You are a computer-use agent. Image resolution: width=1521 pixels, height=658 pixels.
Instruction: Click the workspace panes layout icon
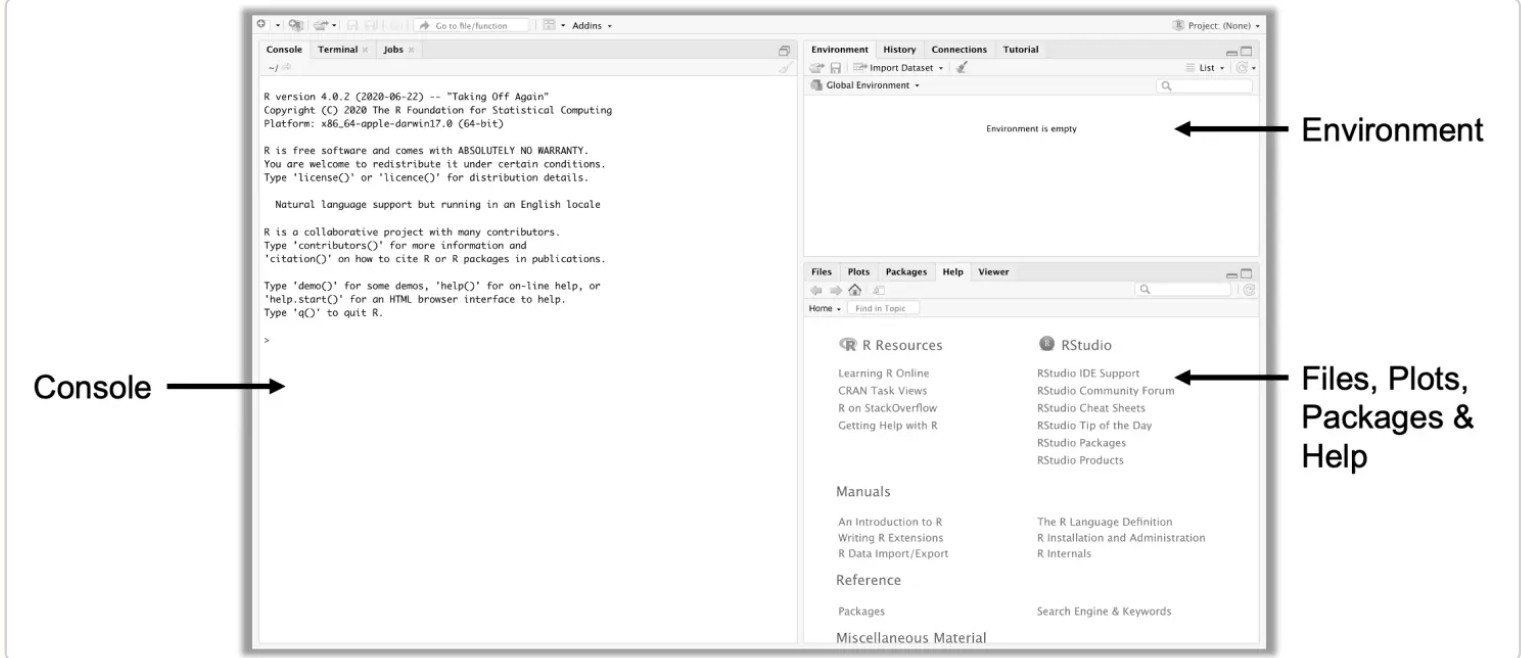[x=547, y=25]
